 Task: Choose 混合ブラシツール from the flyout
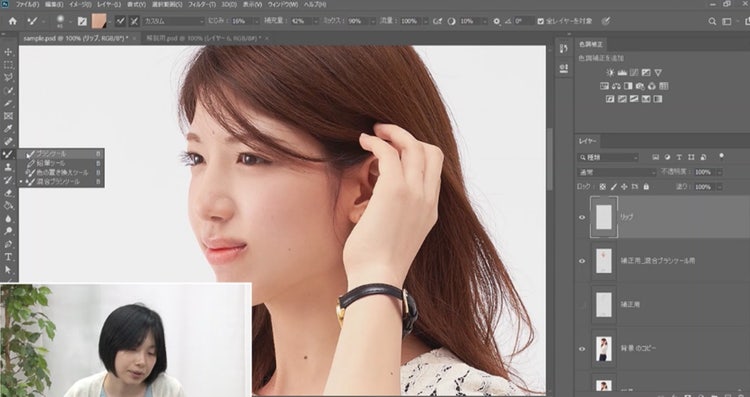[x=61, y=182]
